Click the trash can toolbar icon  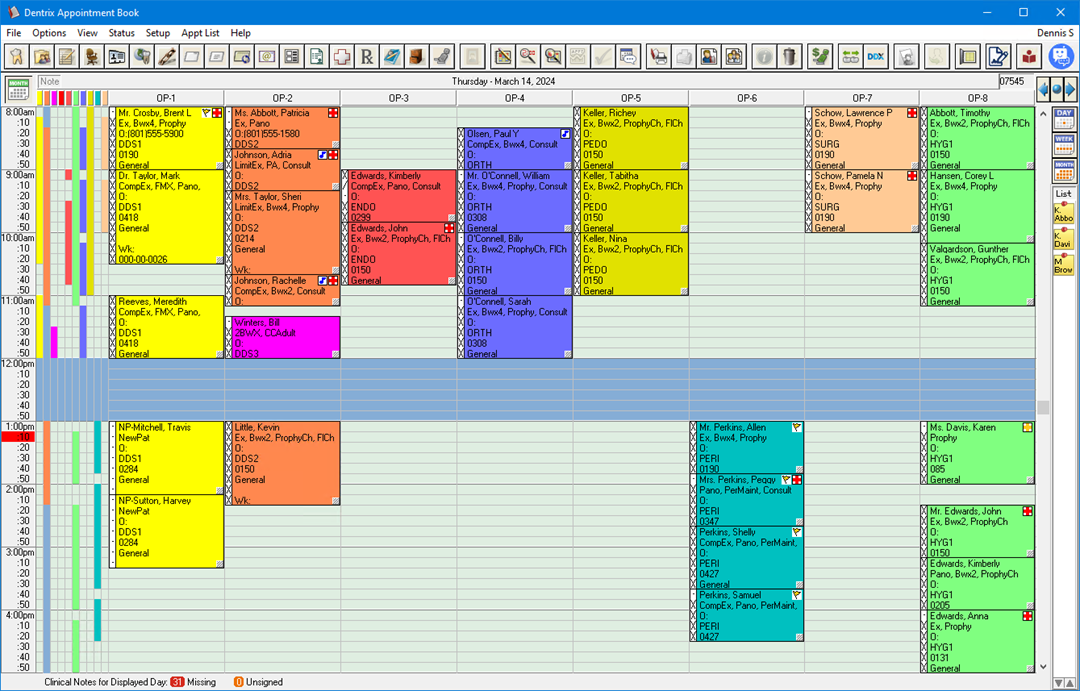coord(789,56)
